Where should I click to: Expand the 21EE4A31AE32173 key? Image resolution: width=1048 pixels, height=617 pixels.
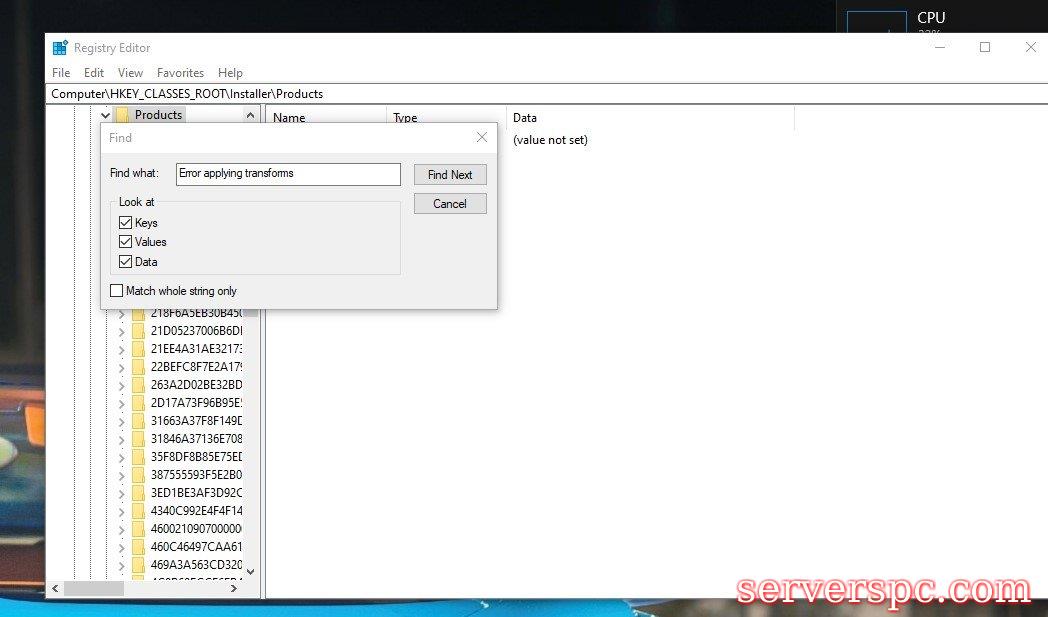121,349
